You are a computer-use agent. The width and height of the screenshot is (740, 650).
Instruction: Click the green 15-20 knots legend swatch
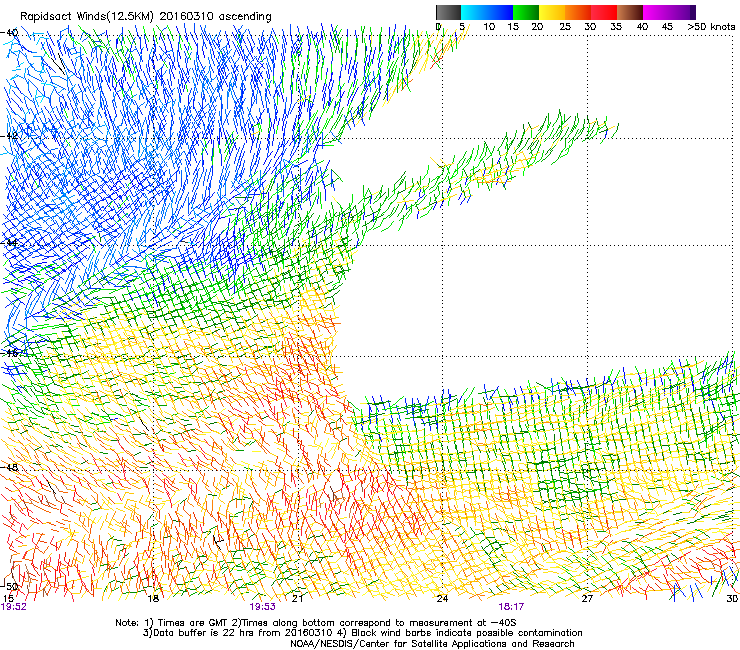(x=526, y=12)
